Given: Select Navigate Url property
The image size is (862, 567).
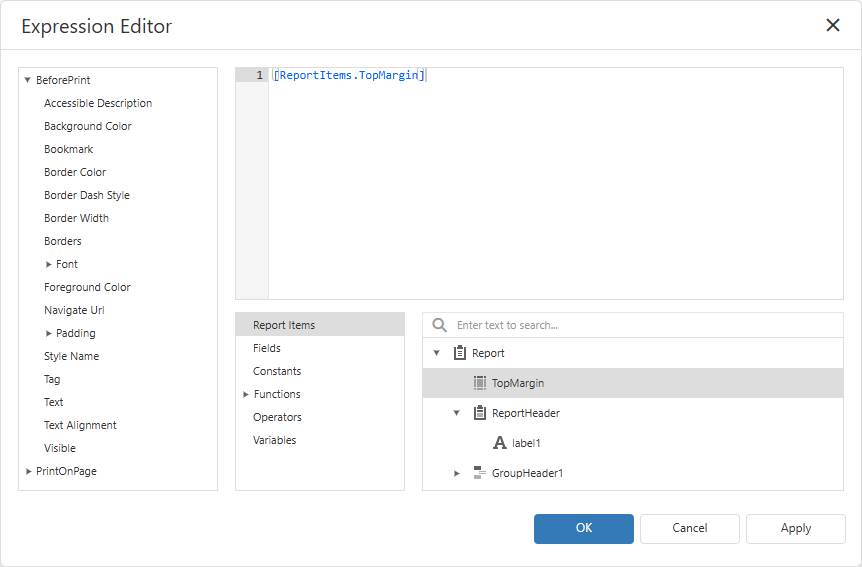Looking at the screenshot, I should coord(74,310).
